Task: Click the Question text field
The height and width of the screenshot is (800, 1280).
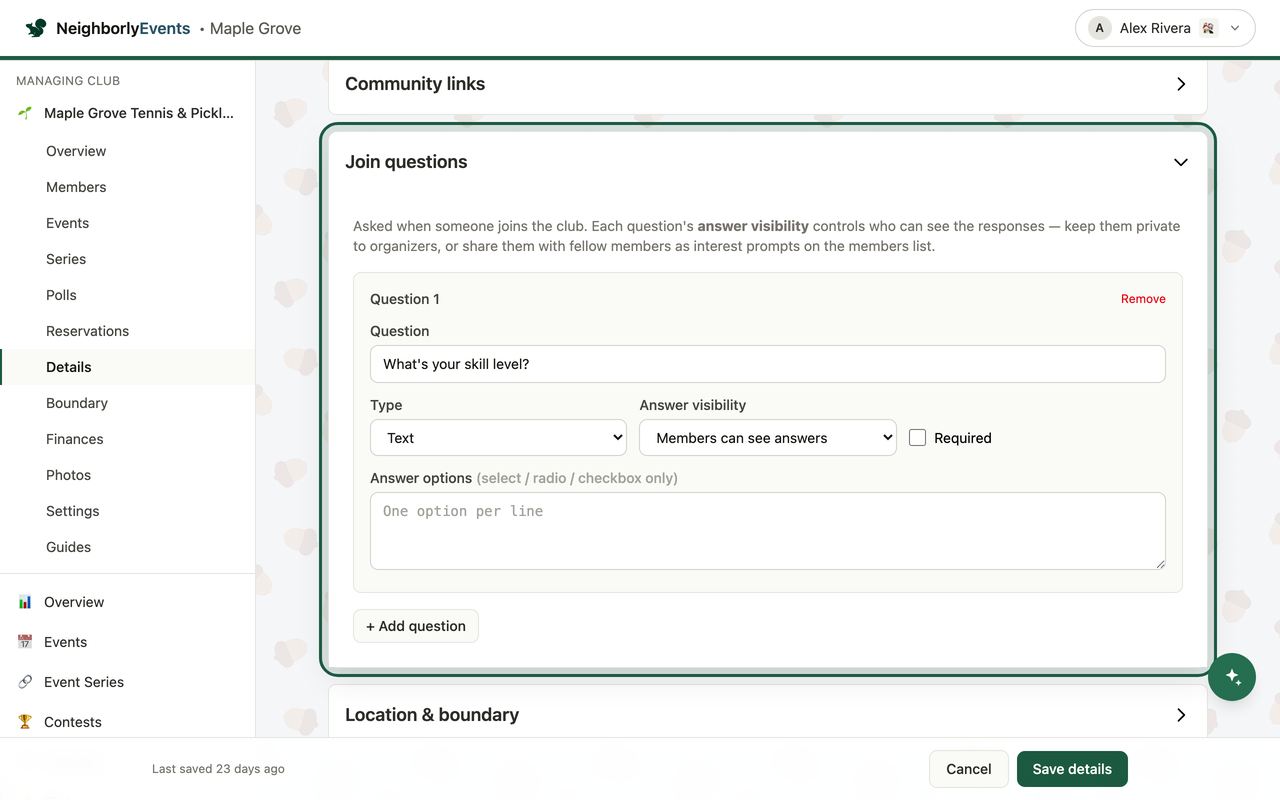Action: tap(768, 364)
